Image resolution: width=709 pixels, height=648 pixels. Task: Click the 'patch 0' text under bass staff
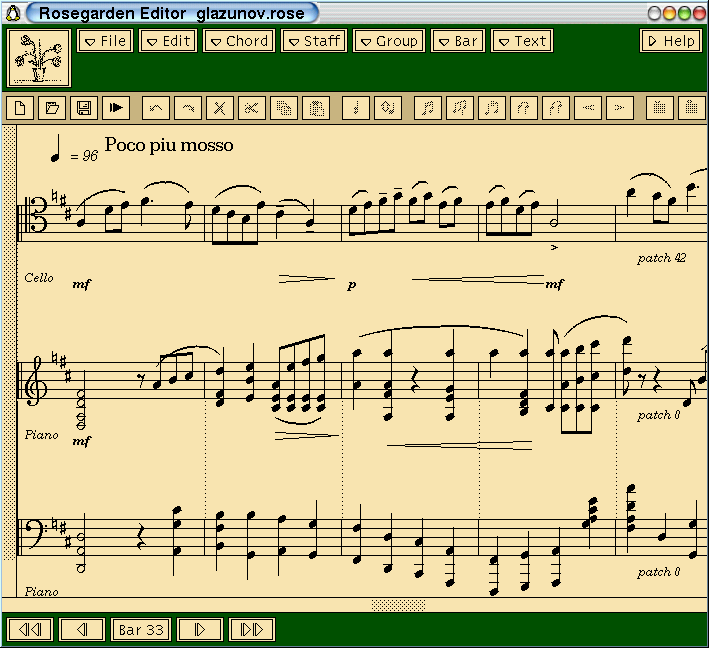tap(658, 572)
